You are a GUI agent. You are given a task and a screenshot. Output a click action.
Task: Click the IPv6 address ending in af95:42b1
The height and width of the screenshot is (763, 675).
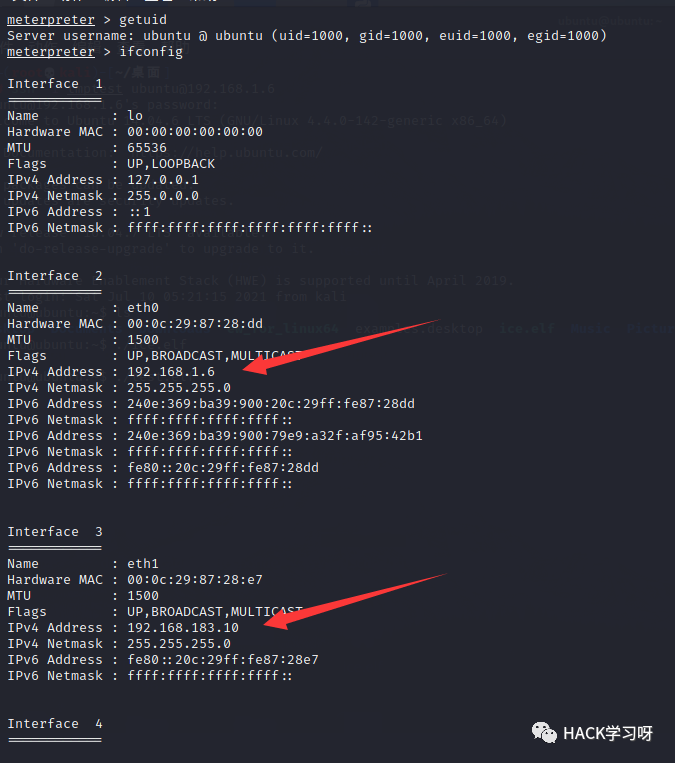coord(274,436)
